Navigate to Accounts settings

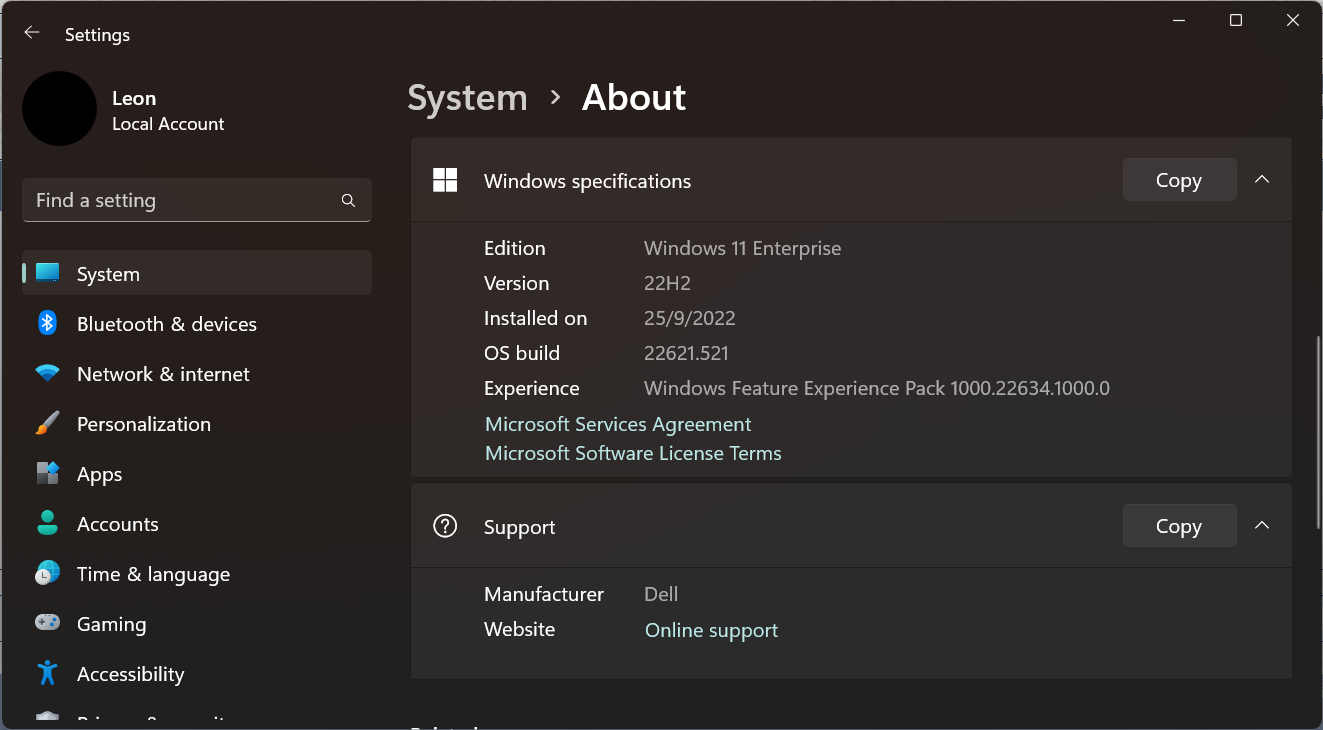[197, 523]
